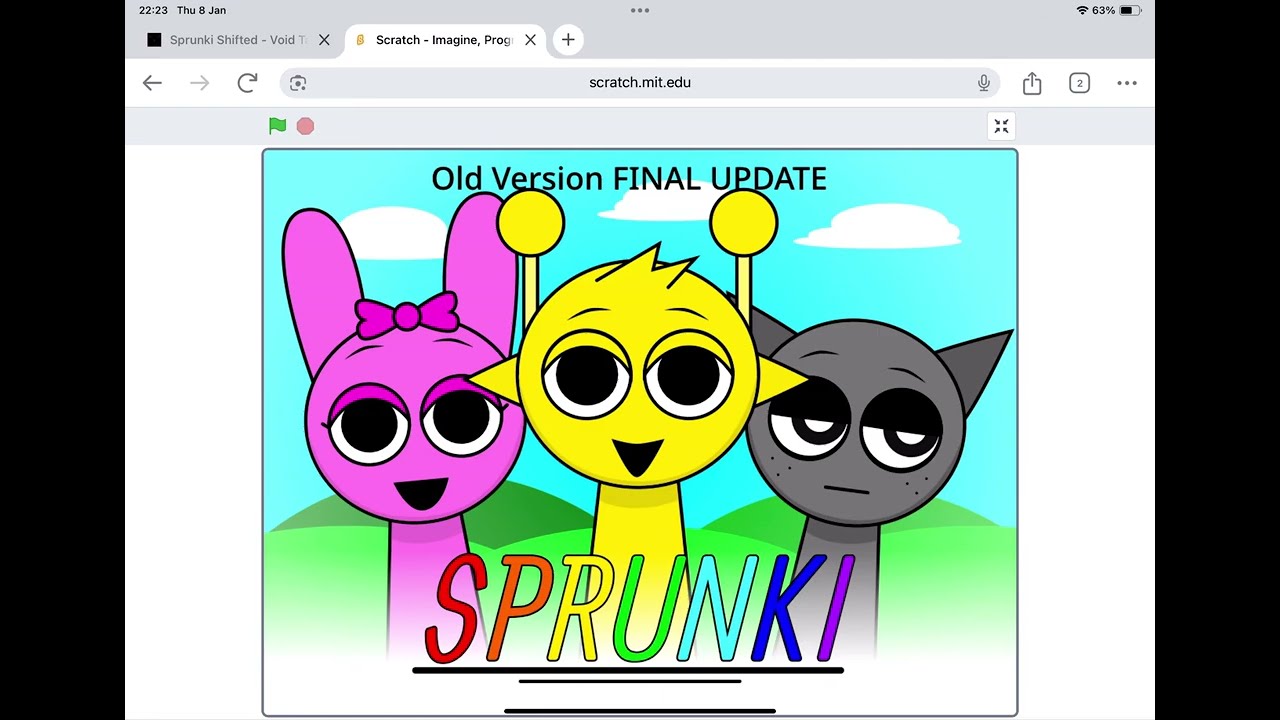Open the tab switcher showing 2 tabs
The width and height of the screenshot is (1280, 720).
pos(1079,83)
